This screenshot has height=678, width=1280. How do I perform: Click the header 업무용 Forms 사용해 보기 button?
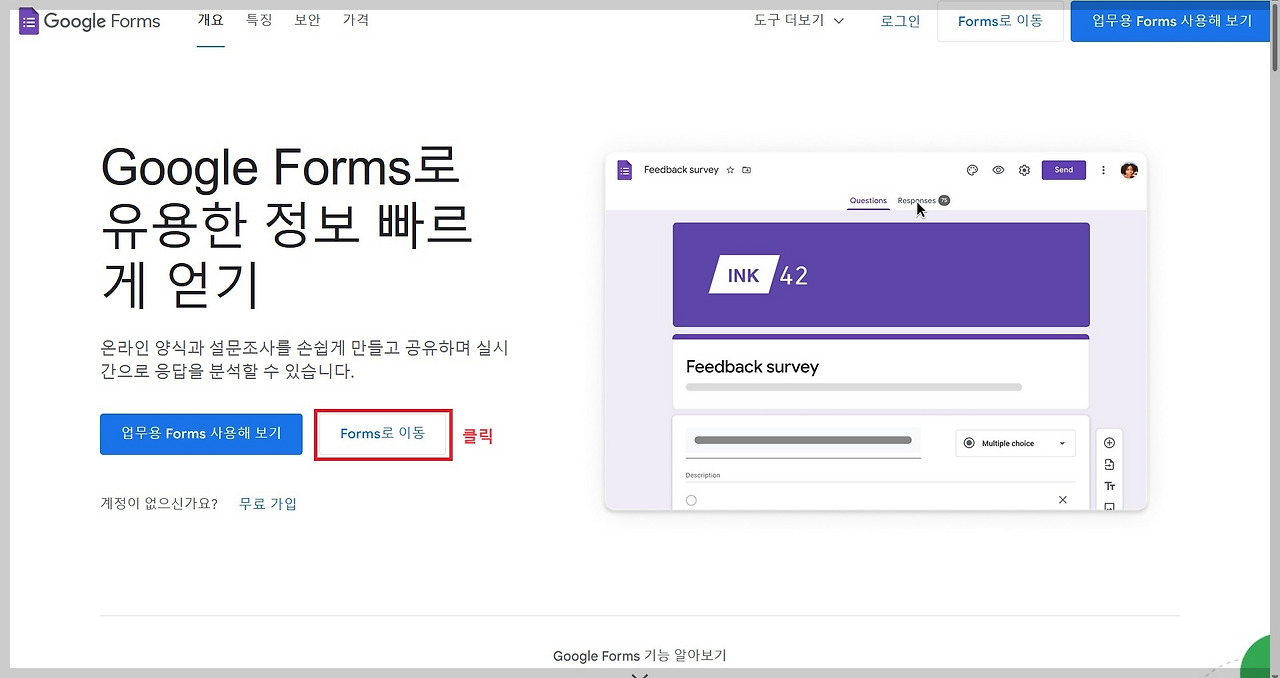pos(1172,21)
